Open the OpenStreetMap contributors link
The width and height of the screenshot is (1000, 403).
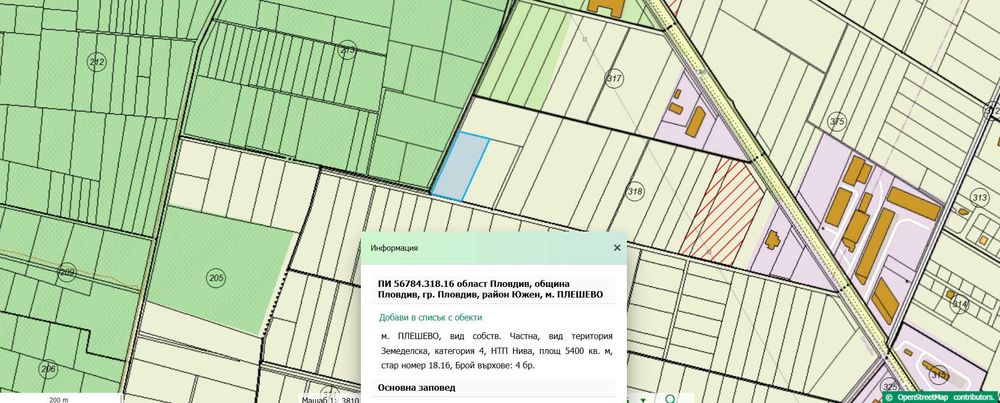tap(946, 397)
